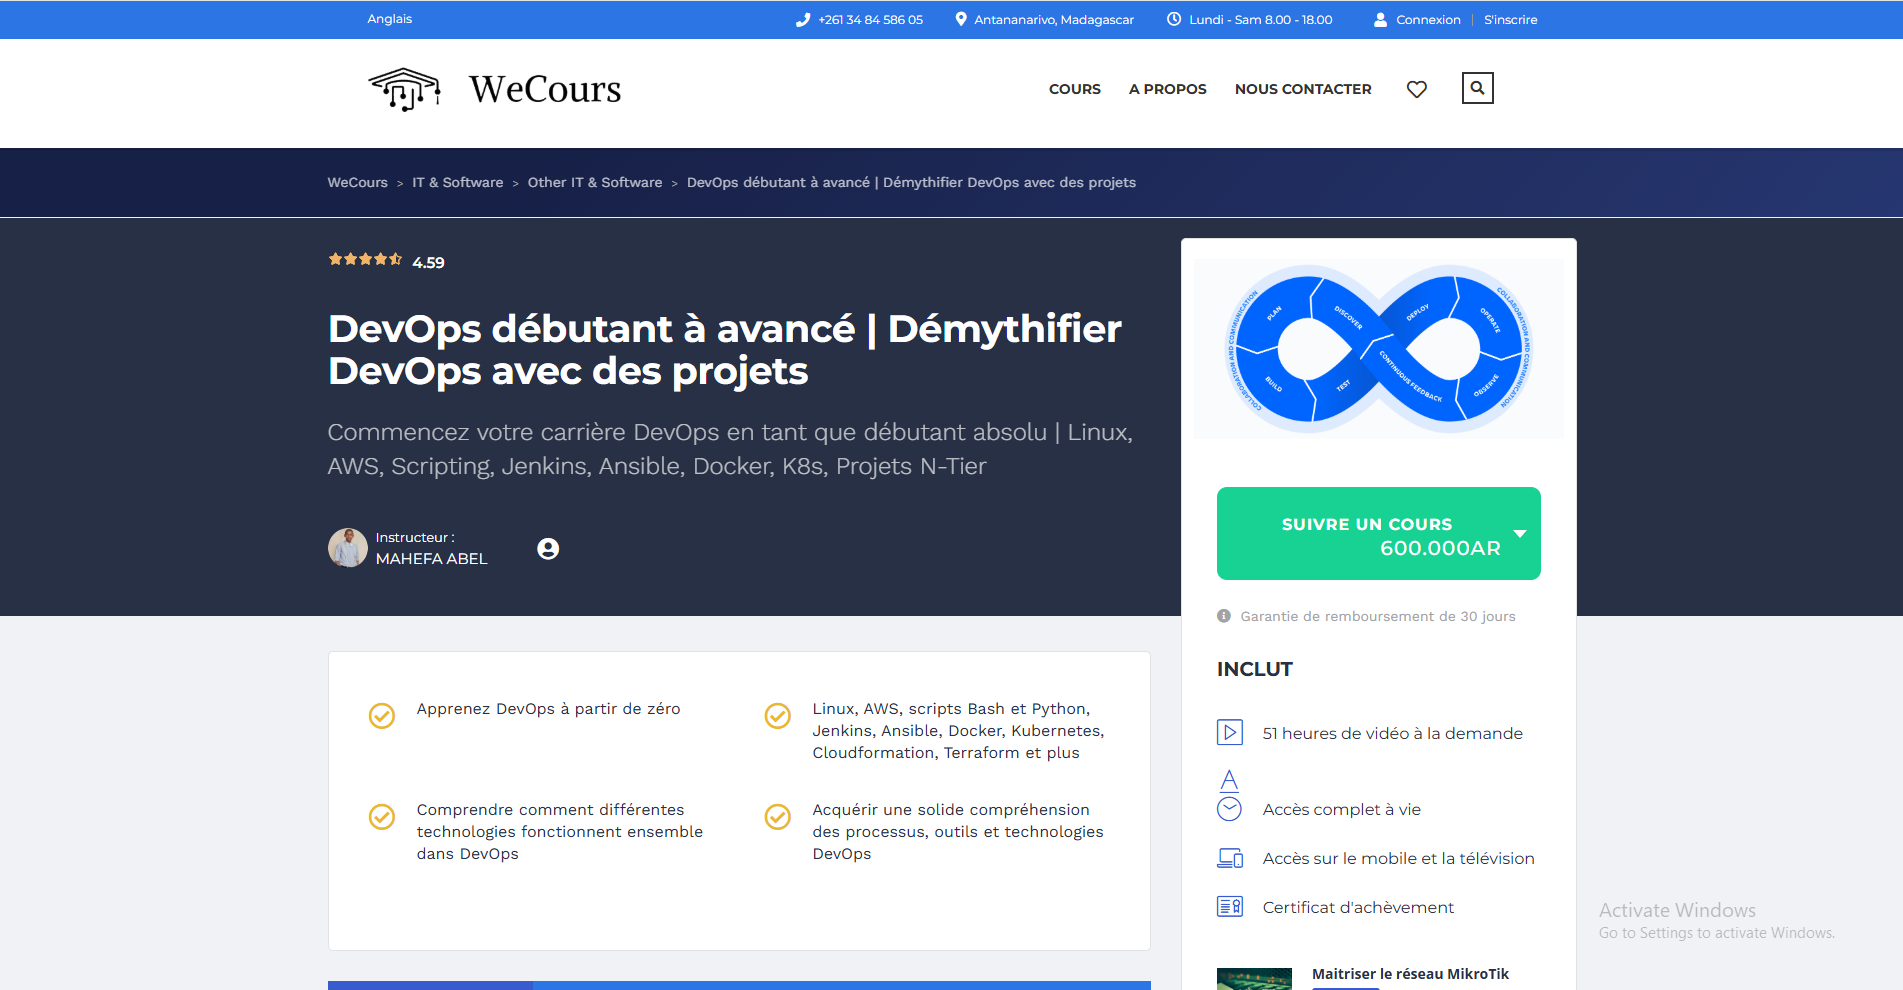Open the wishlist heart icon
The image size is (1903, 990).
[1417, 89]
